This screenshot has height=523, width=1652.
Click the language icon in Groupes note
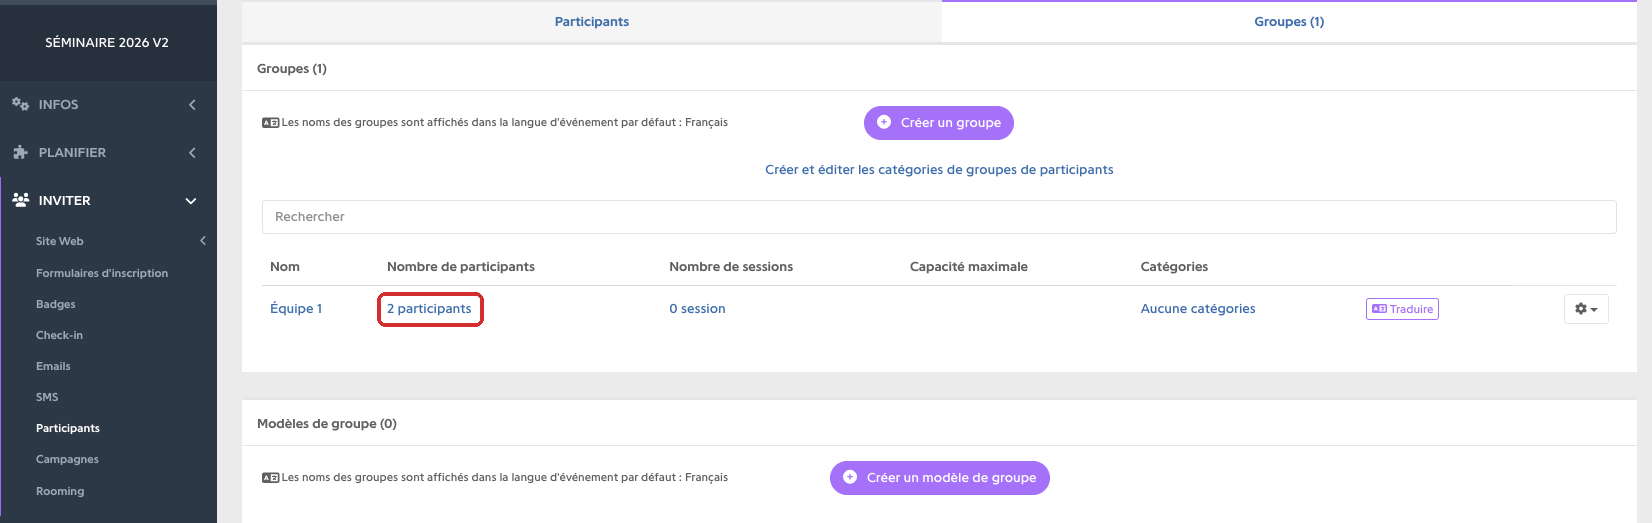click(x=270, y=123)
